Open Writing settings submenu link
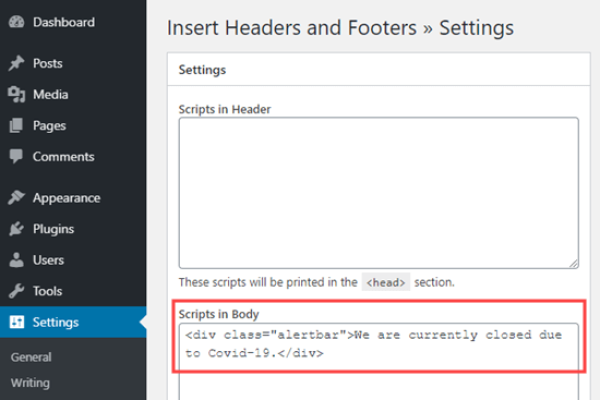 coord(30,382)
